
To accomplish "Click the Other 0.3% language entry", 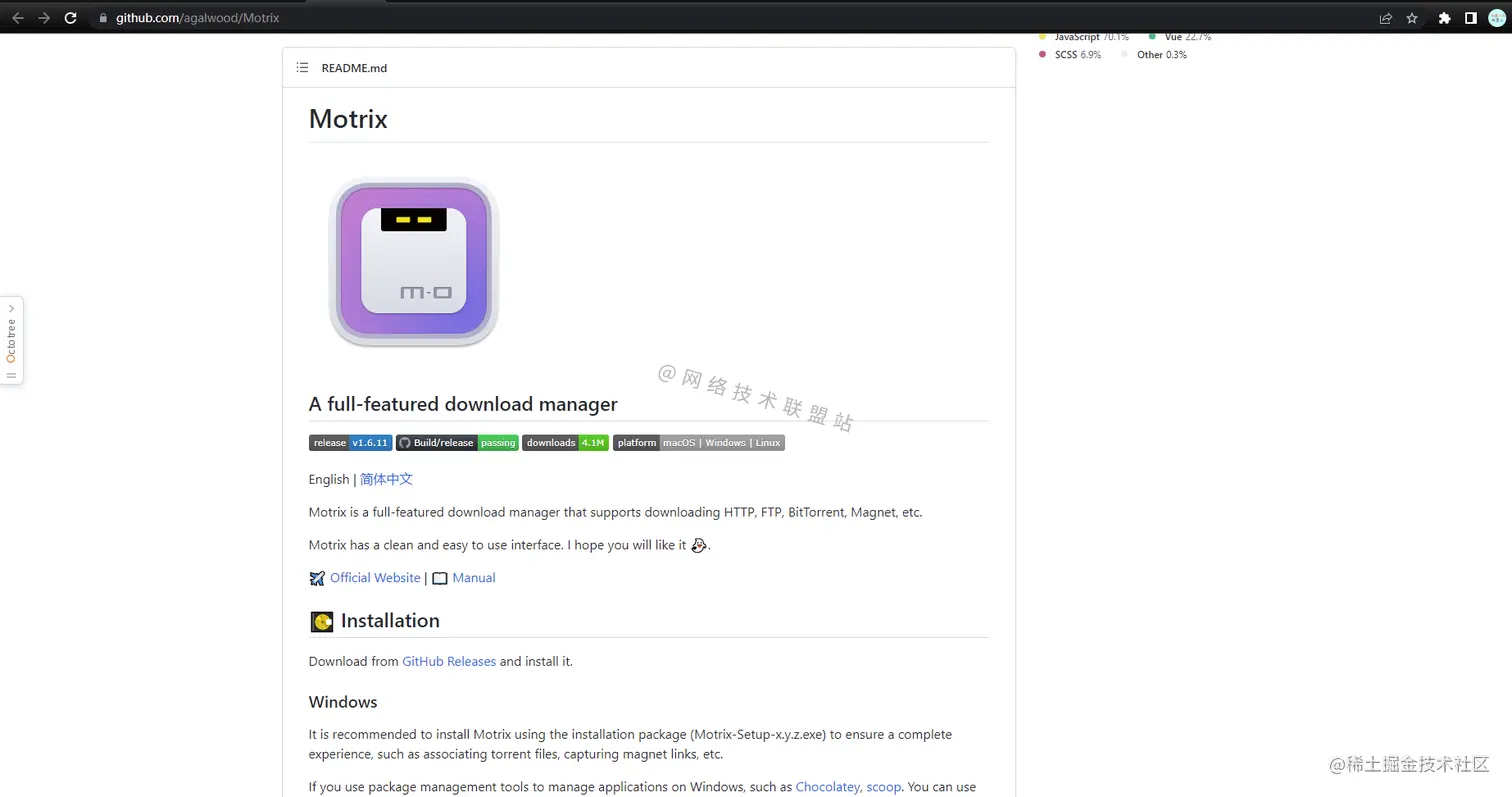I will click(1154, 55).
